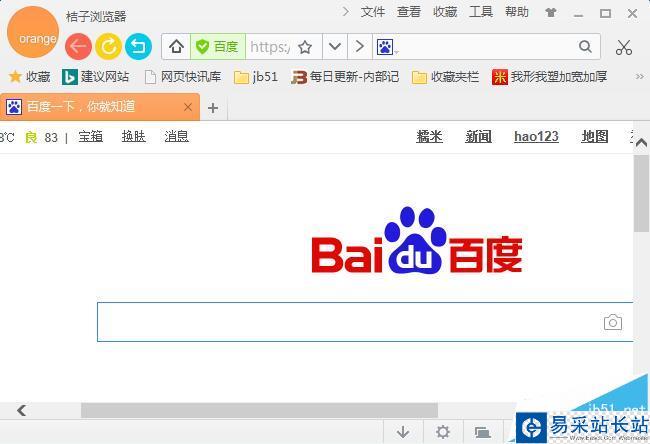Open the hao123 link

536,136
